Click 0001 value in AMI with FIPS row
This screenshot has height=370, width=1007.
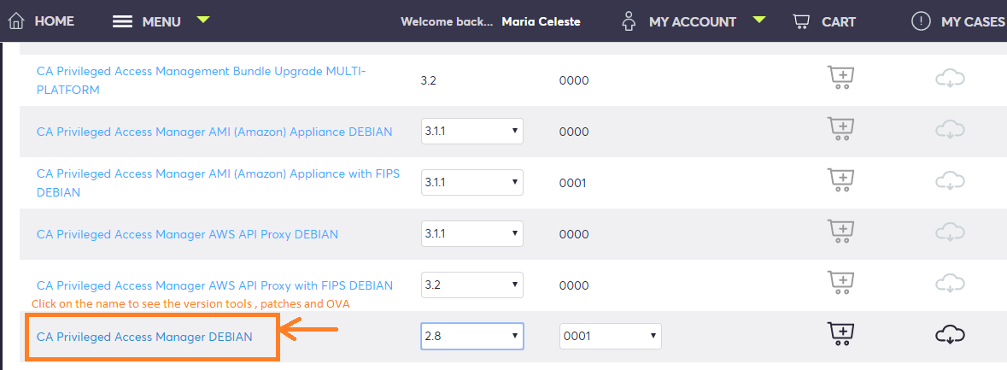point(573,183)
